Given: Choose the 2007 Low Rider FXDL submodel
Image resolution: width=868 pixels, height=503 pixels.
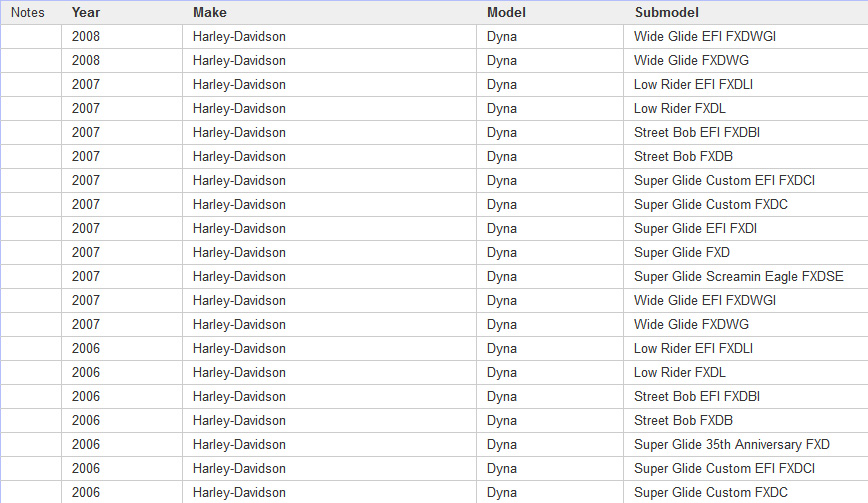Looking at the screenshot, I should coord(680,108).
